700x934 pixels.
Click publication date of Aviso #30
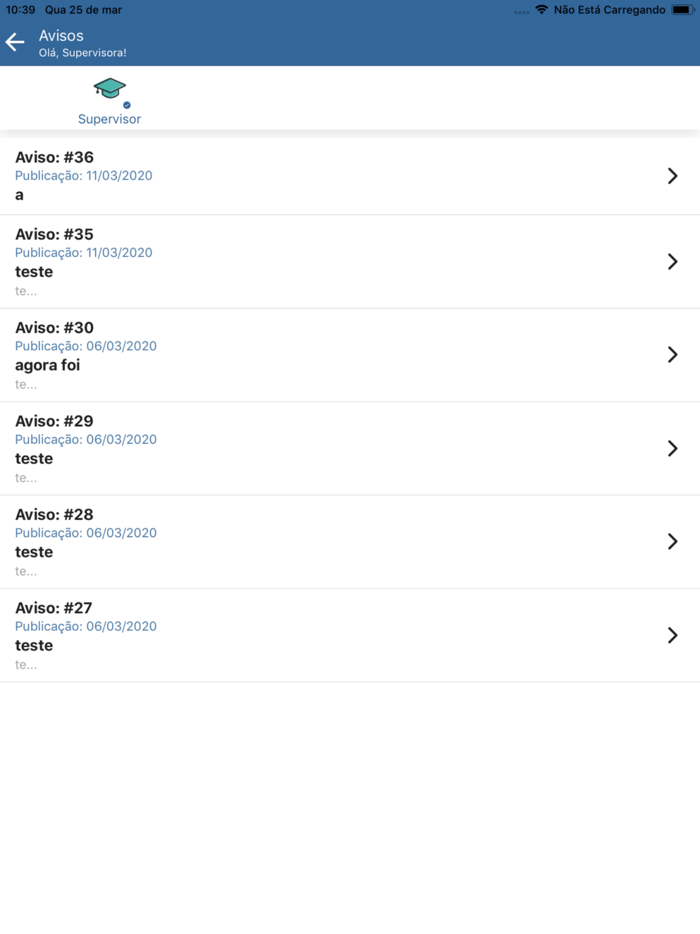(x=86, y=346)
